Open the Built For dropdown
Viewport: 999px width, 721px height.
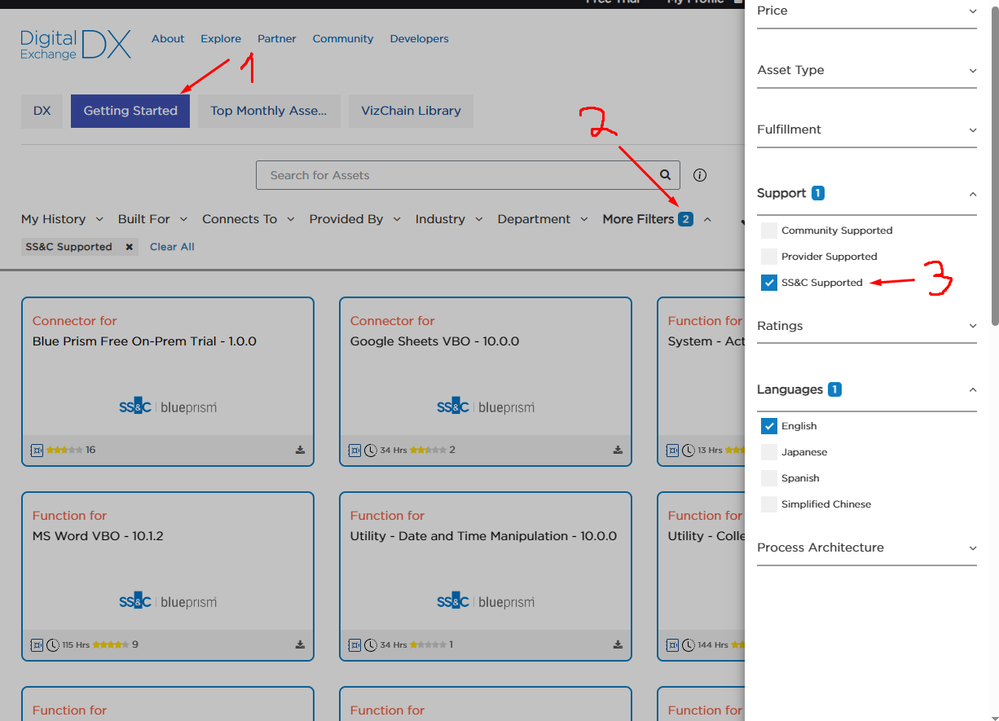pyautogui.click(x=152, y=219)
